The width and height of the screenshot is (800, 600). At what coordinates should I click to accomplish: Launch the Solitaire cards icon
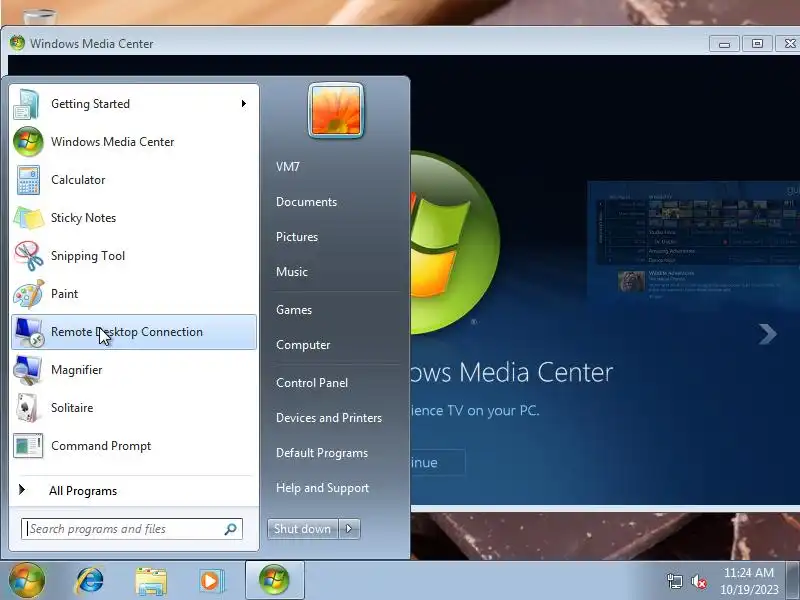click(28, 408)
